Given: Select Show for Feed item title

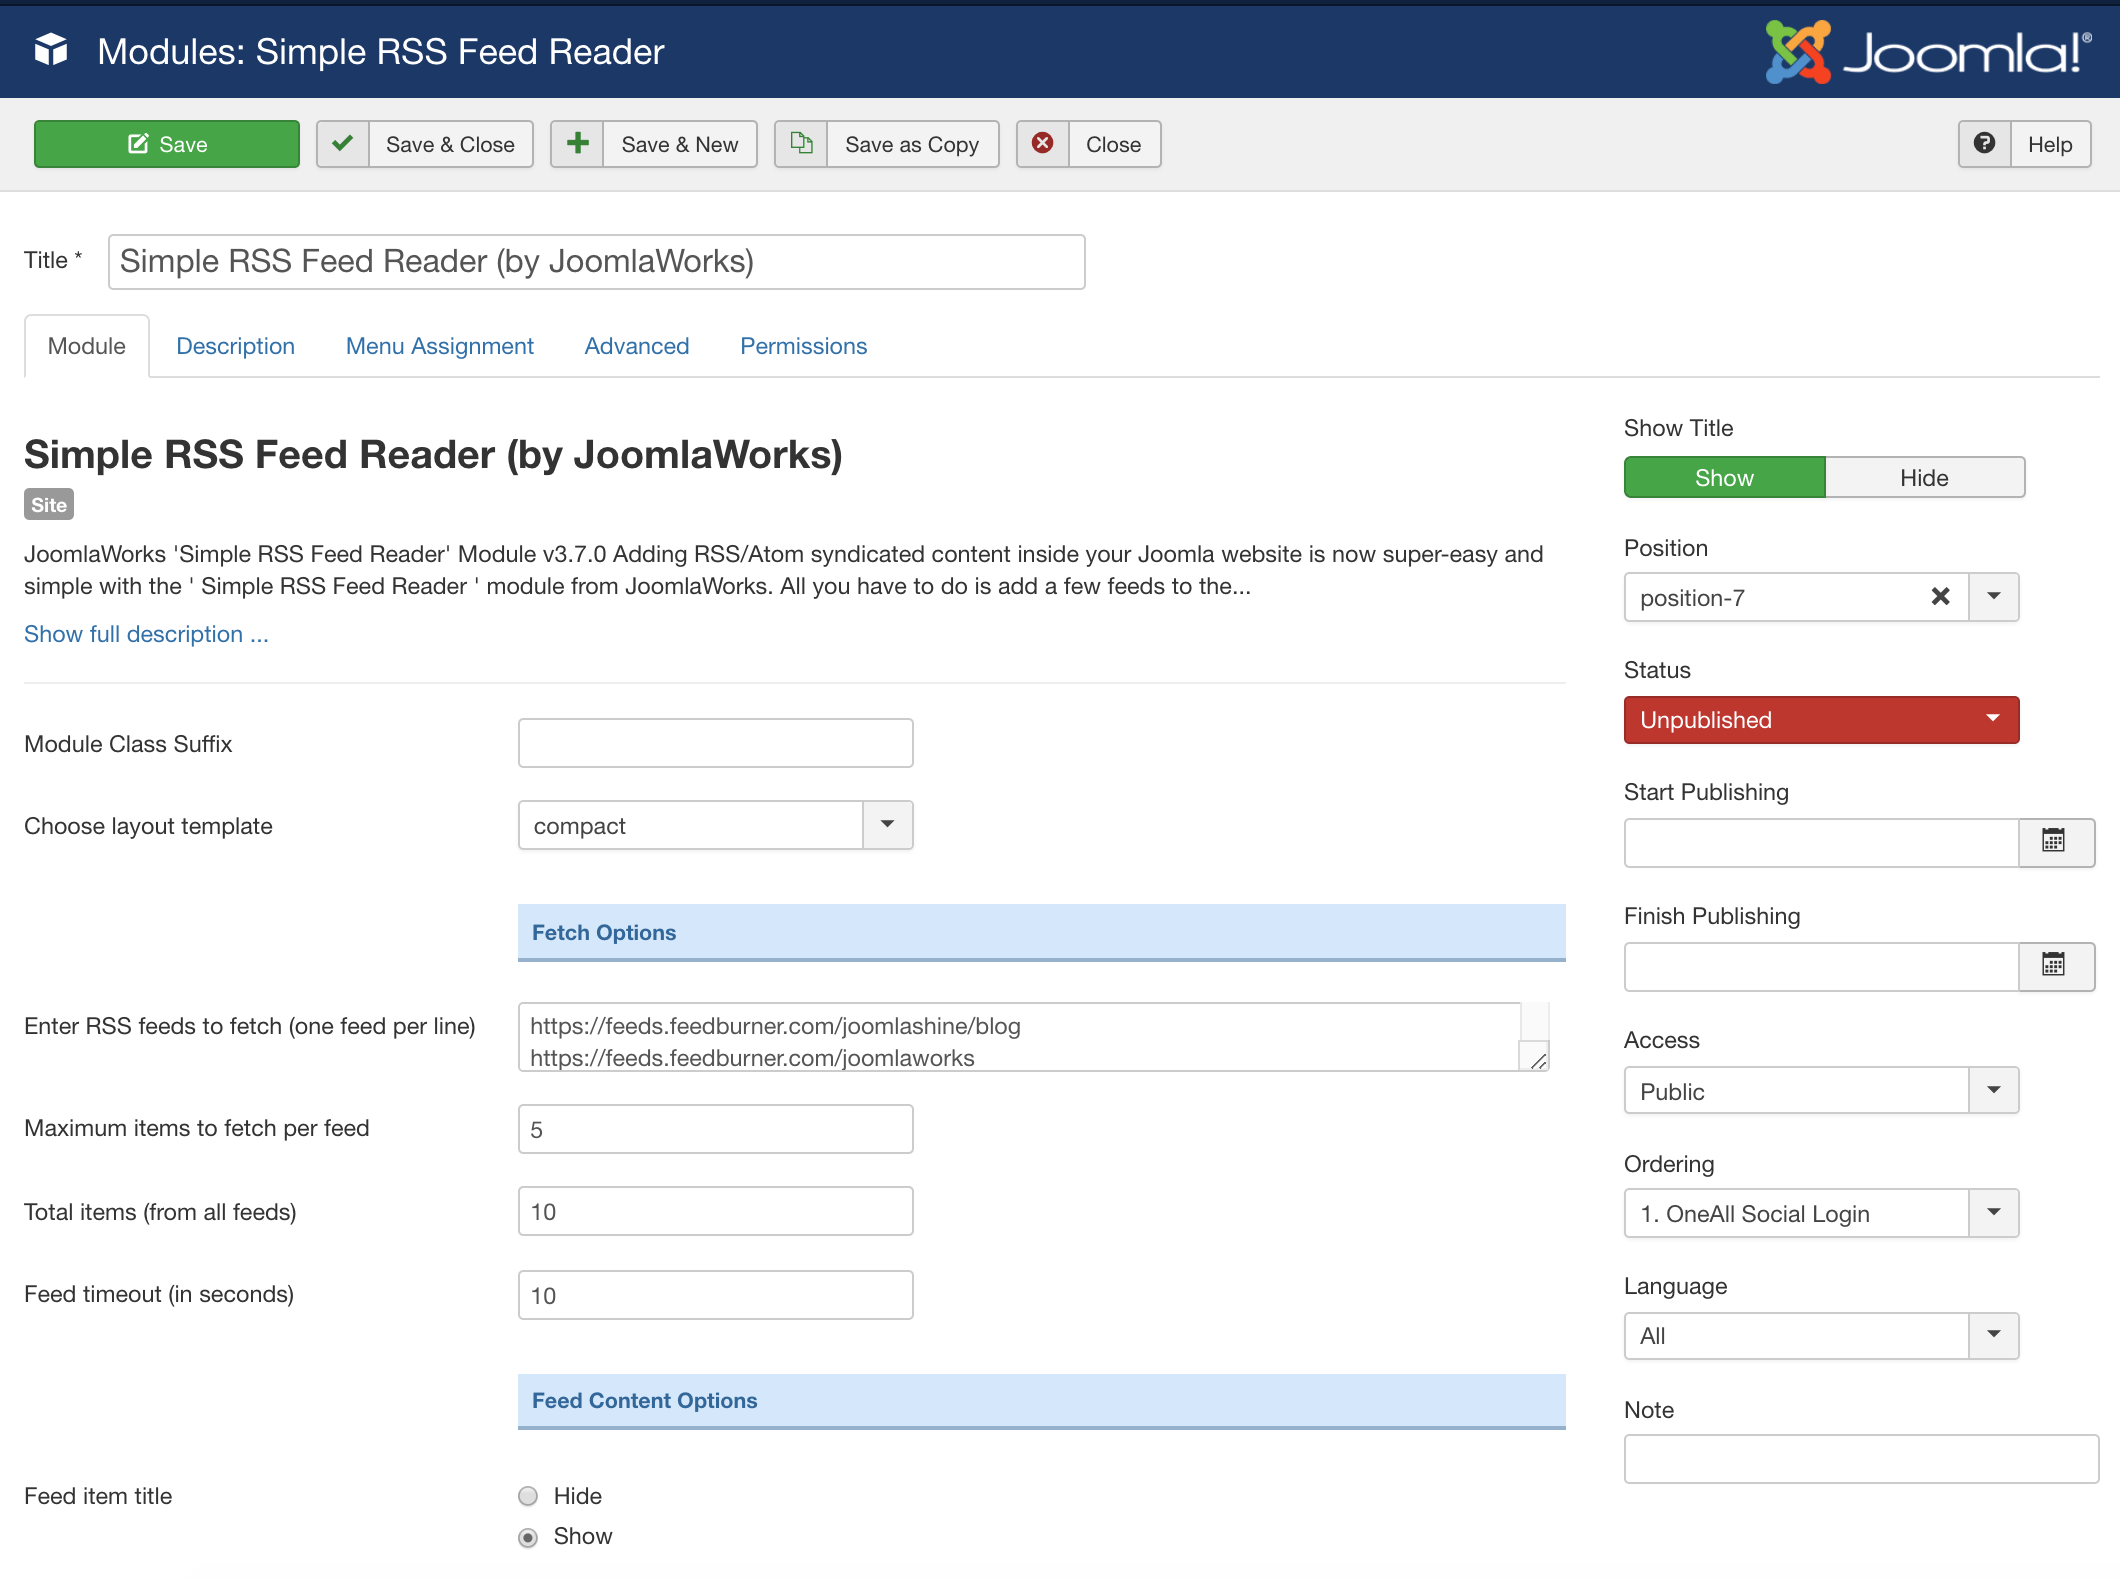Looking at the screenshot, I should [528, 1537].
